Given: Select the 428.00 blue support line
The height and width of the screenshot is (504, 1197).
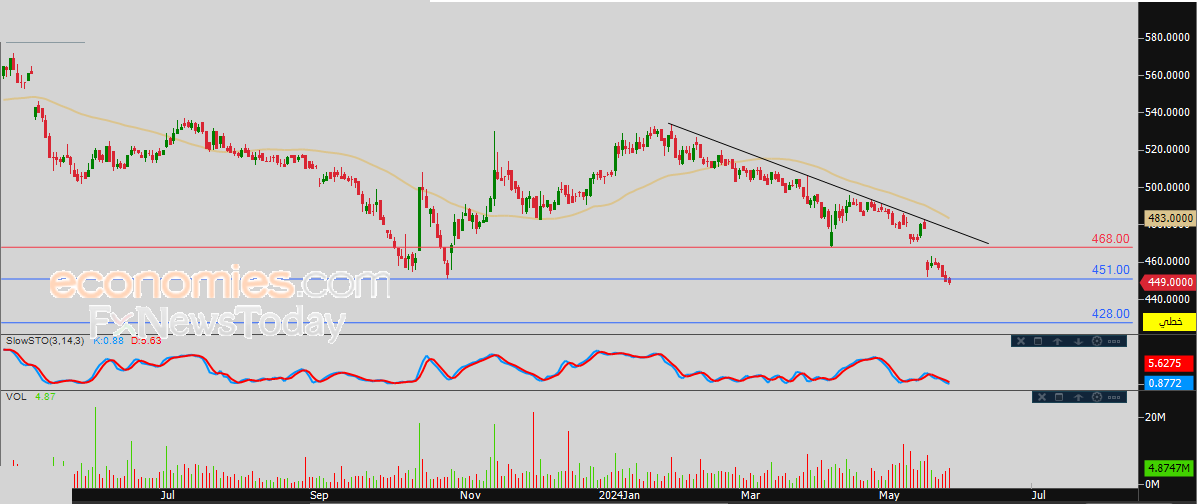Looking at the screenshot, I should click(x=565, y=323).
